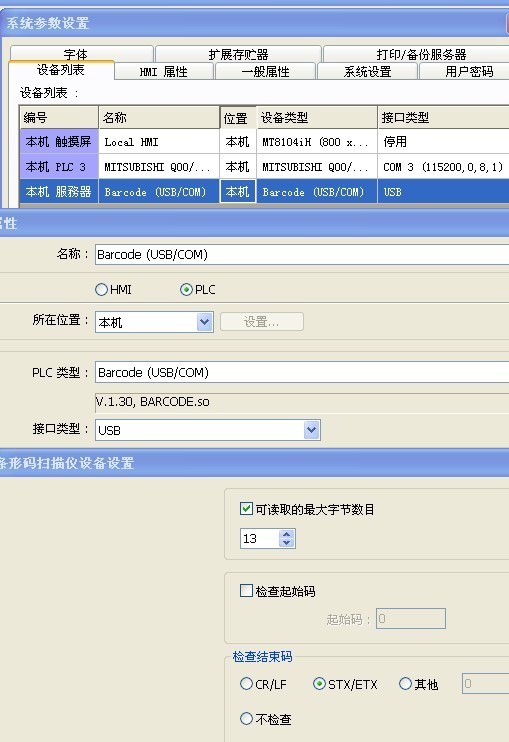Enable the 检查起始码 checkbox

click(x=246, y=591)
